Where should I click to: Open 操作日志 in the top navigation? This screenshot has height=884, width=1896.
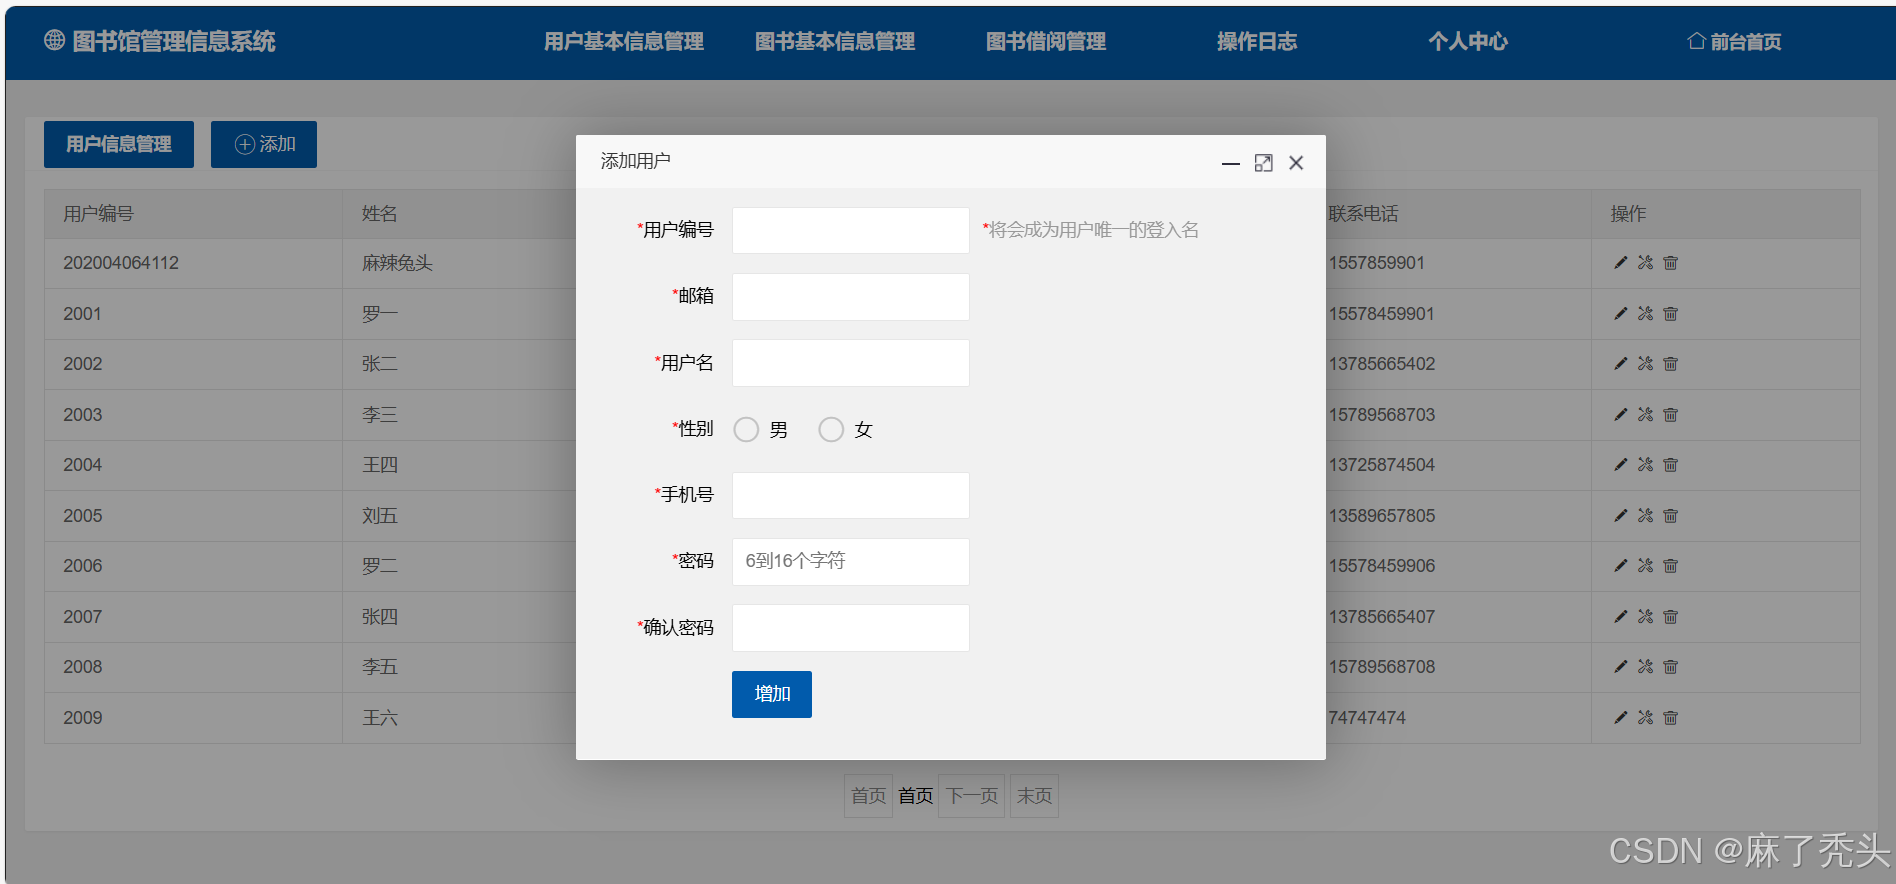coord(1257,41)
